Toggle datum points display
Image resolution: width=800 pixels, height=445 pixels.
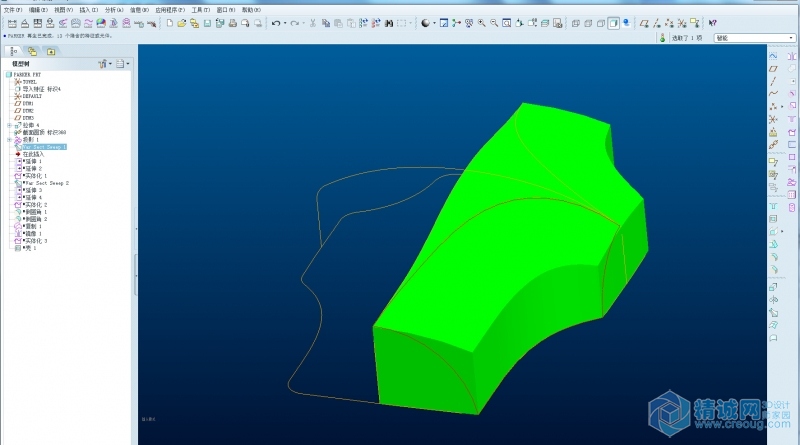tap(669, 23)
